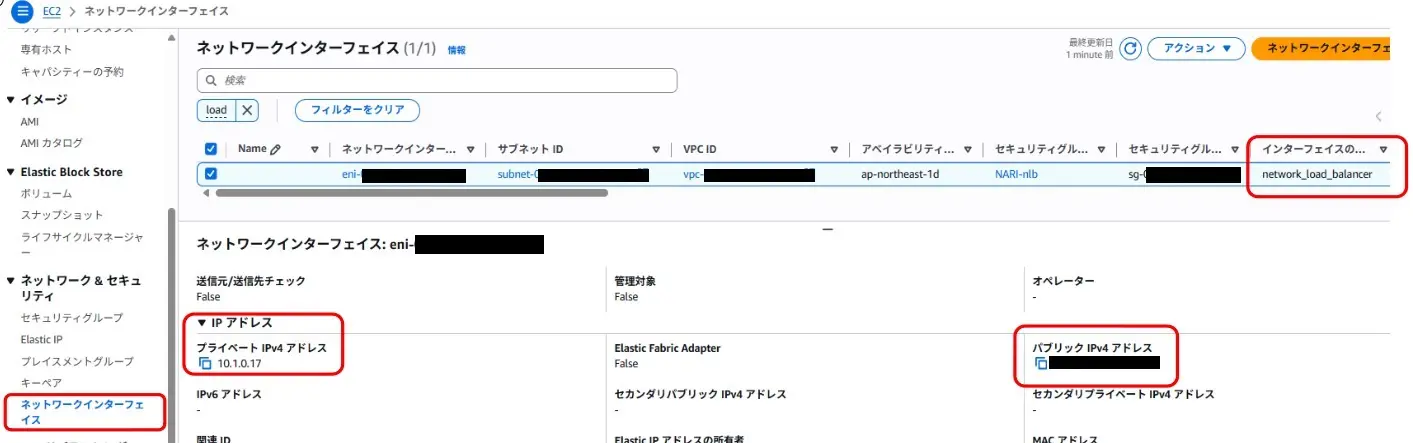
Task: Open AMI in the sidebar
Action: coord(30,121)
